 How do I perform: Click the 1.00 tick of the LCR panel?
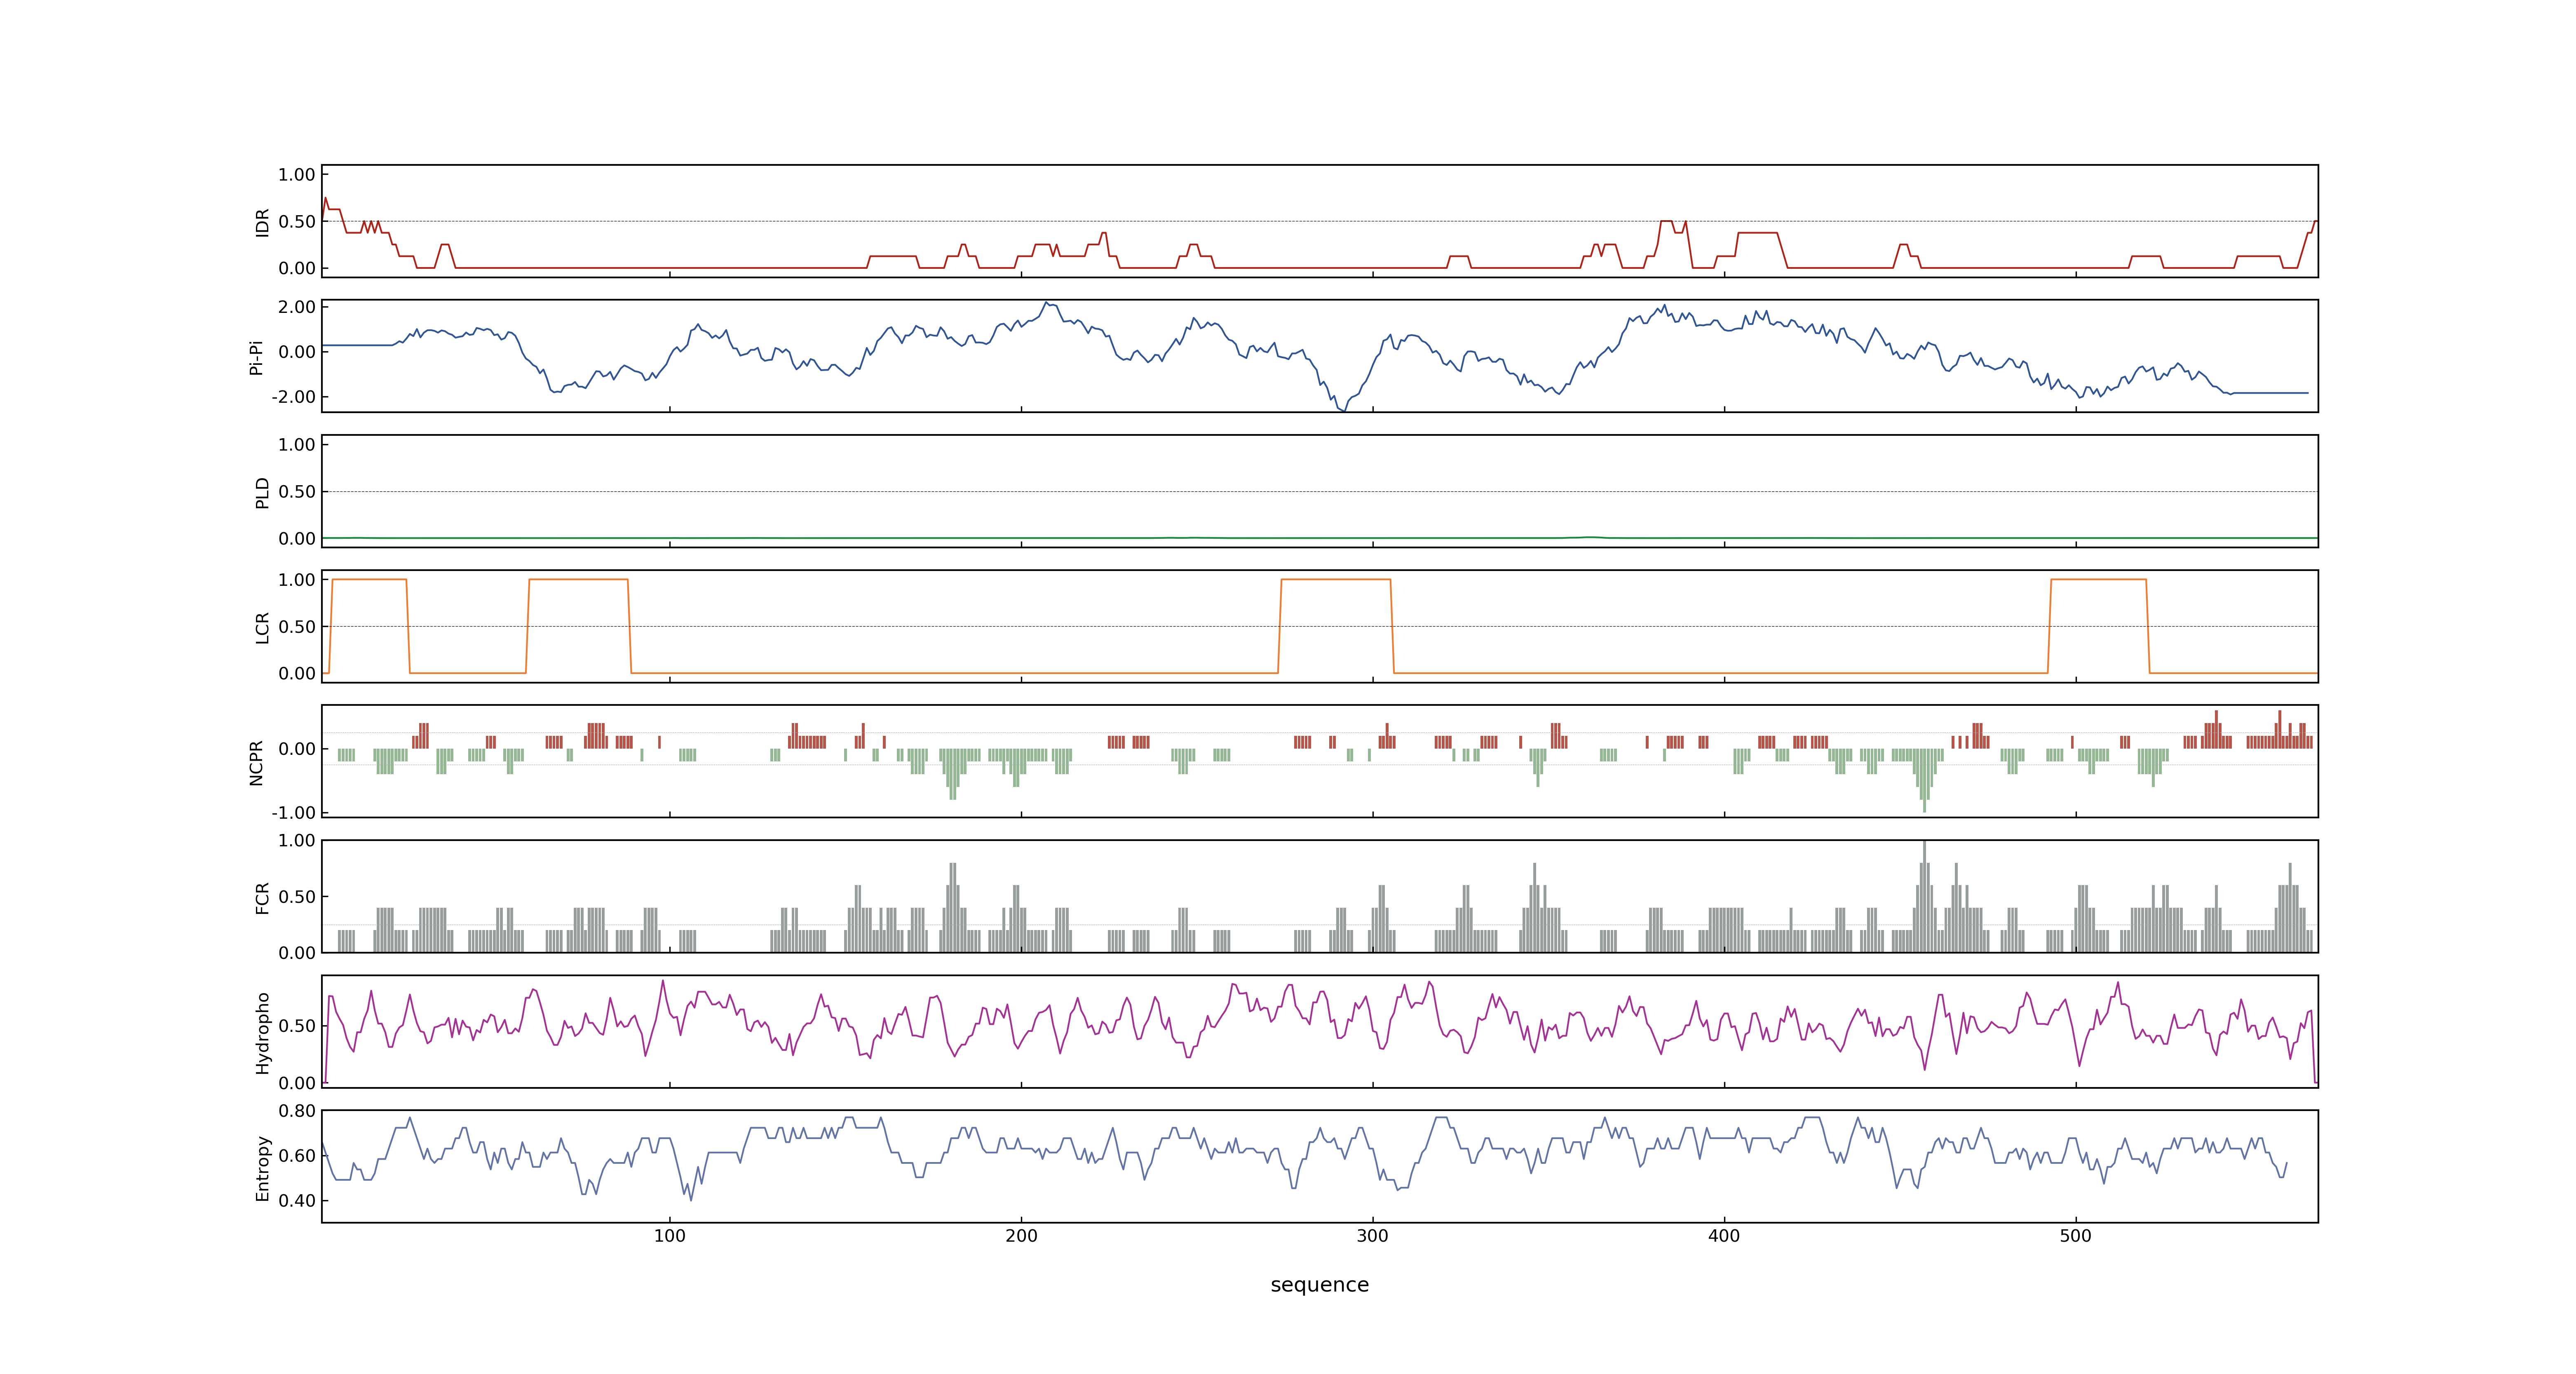(297, 580)
